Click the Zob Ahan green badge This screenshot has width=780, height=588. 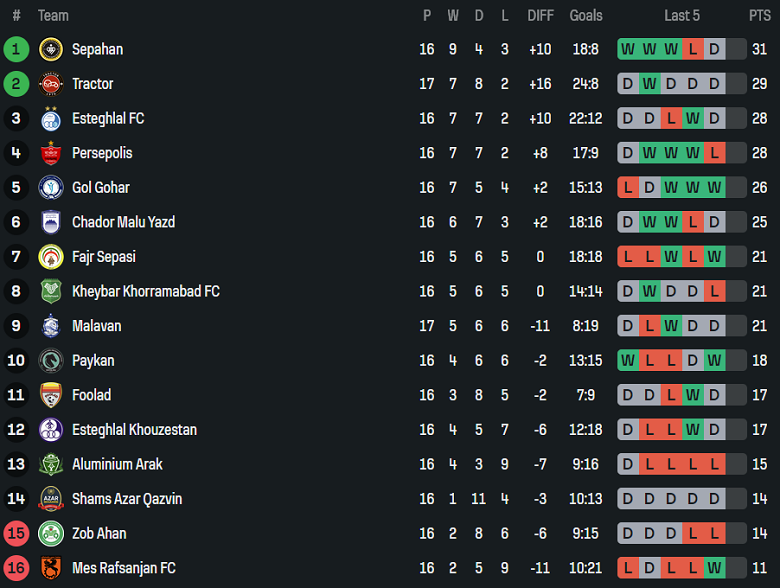[51, 533]
